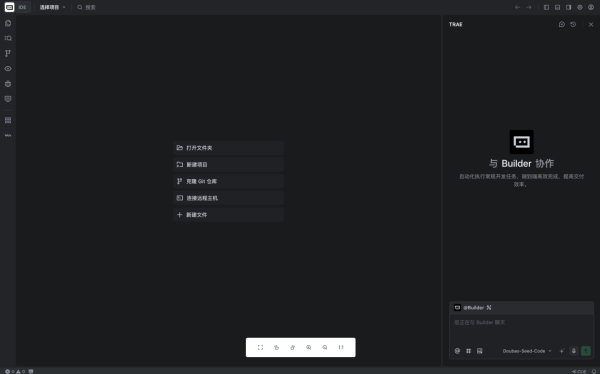Open the Search view in activity bar

(8, 38)
